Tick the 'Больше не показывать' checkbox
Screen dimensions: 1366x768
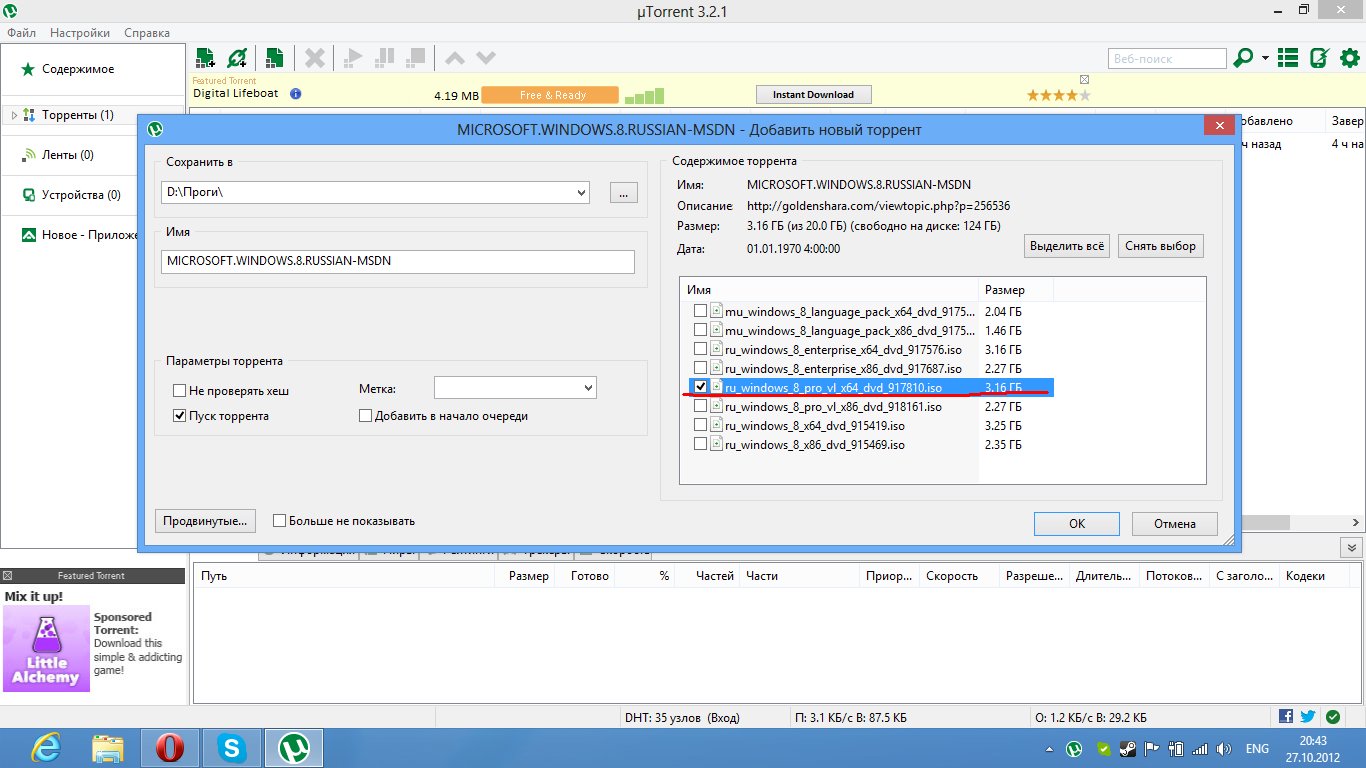[280, 521]
